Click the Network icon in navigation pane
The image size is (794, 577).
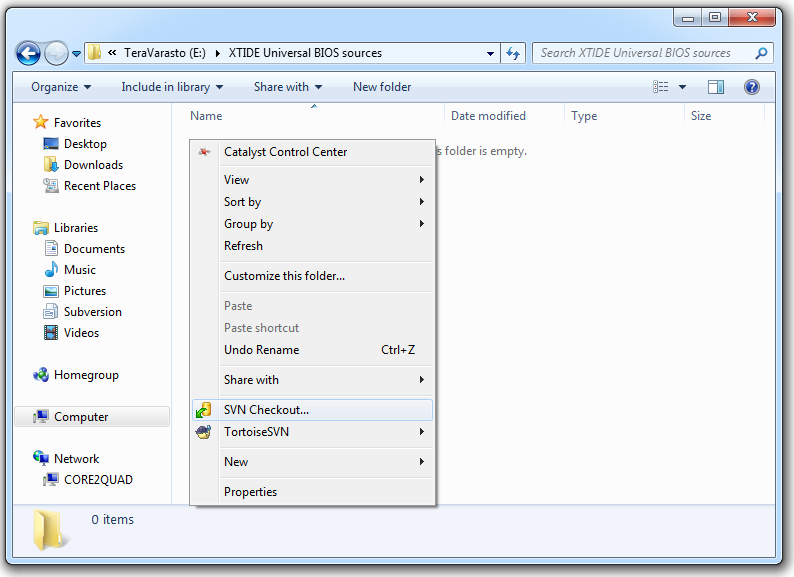pyautogui.click(x=41, y=458)
